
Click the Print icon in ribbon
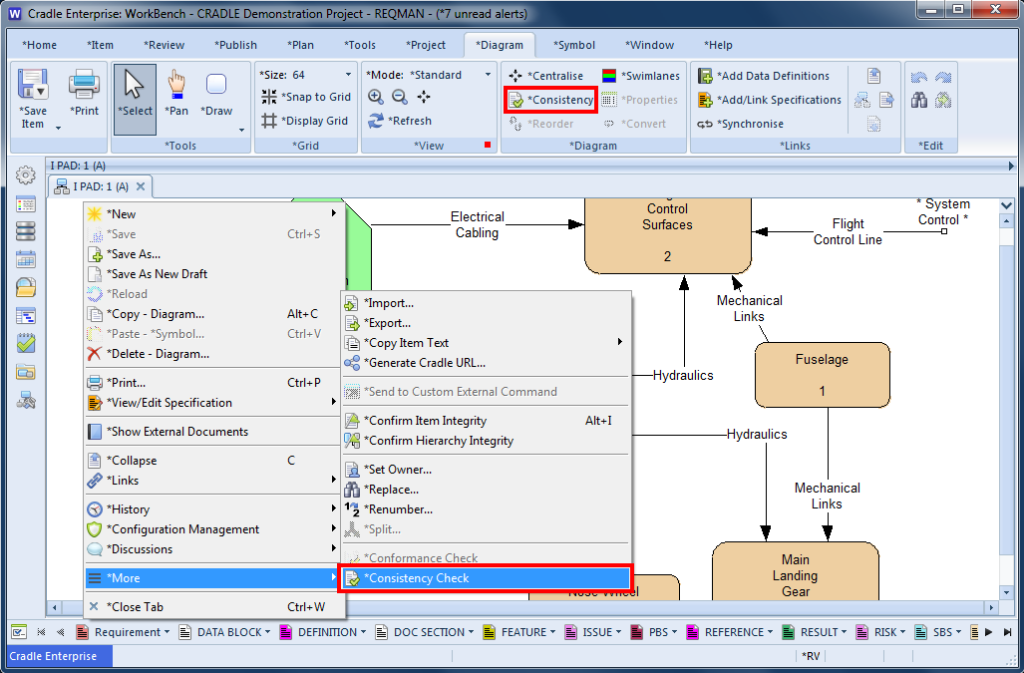pyautogui.click(x=84, y=86)
